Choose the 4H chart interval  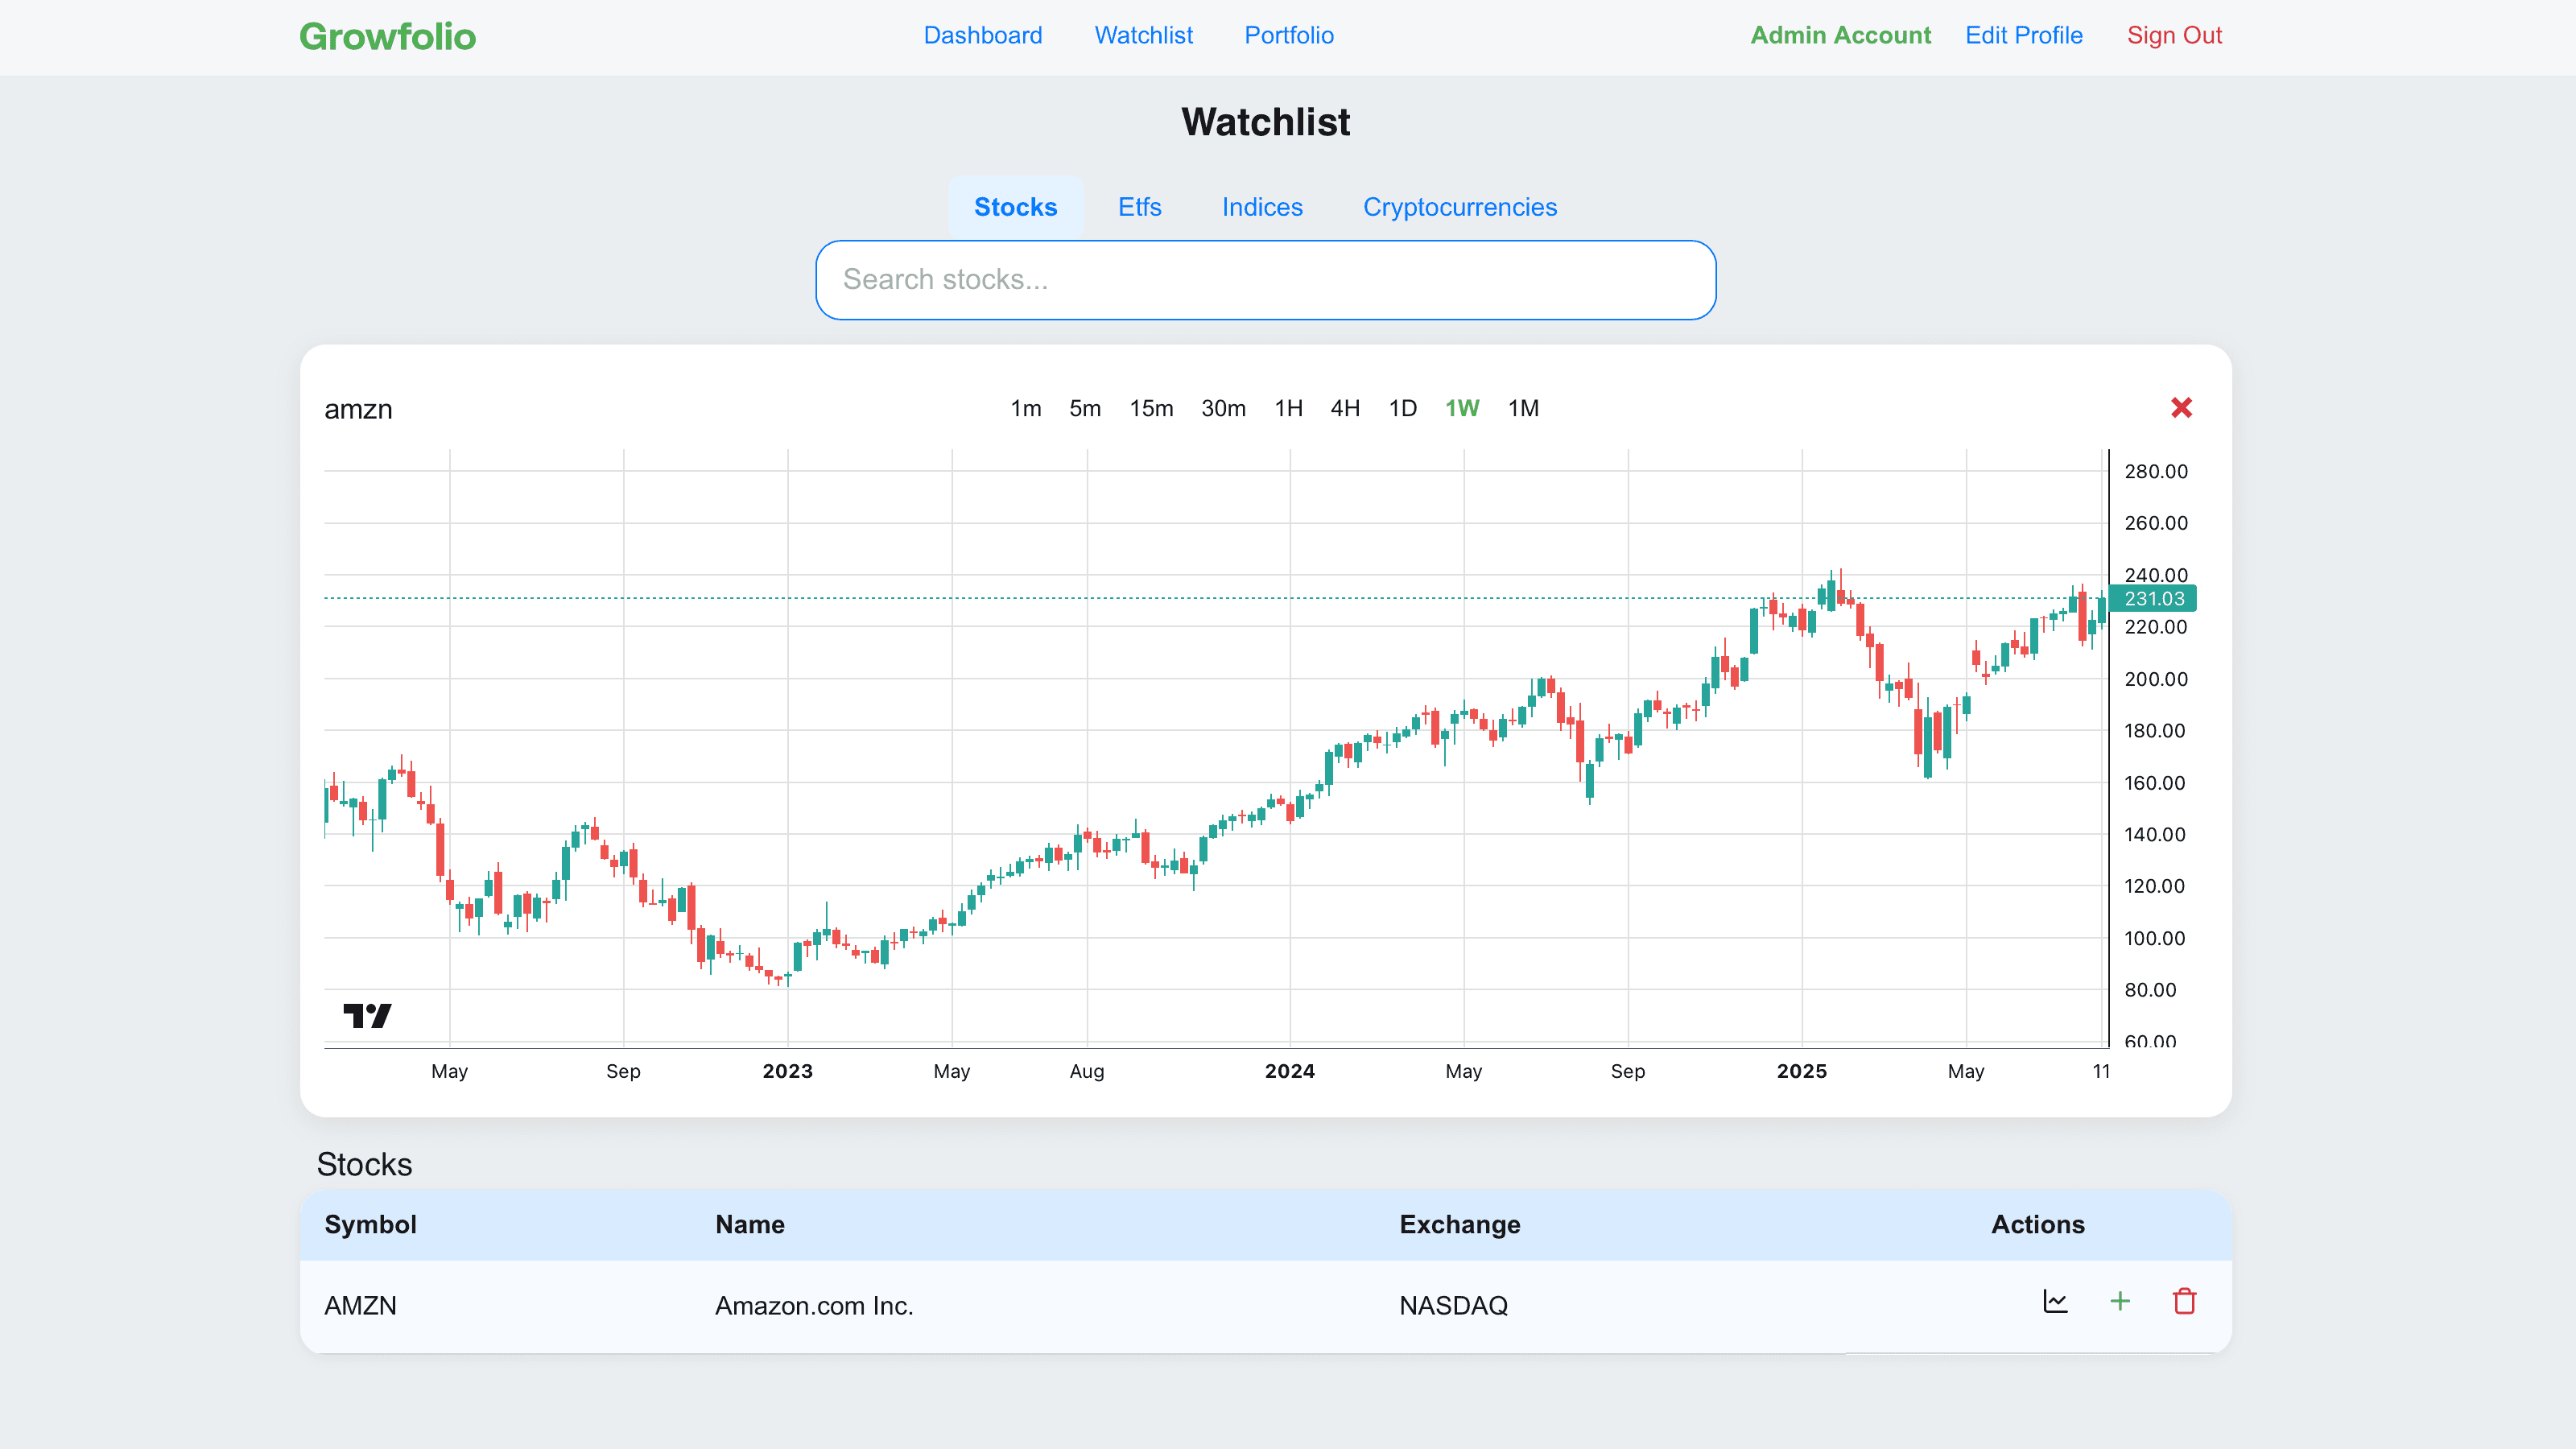[1344, 408]
